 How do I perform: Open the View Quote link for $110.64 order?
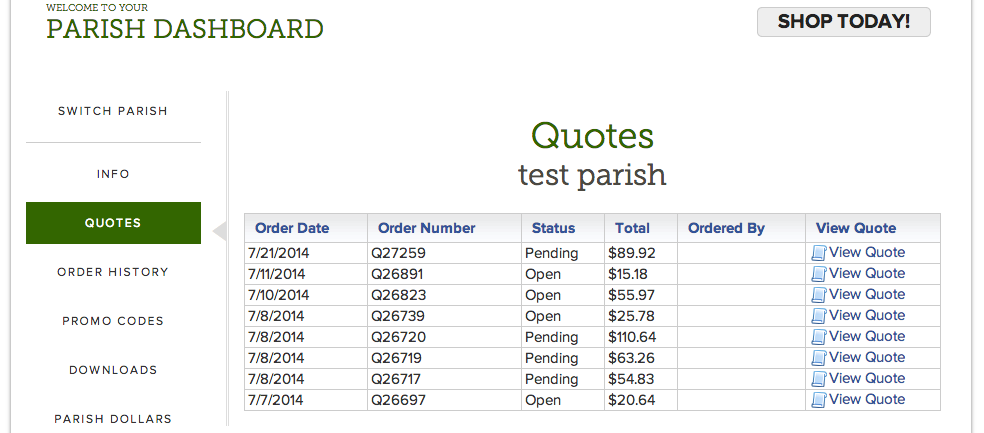(866, 337)
